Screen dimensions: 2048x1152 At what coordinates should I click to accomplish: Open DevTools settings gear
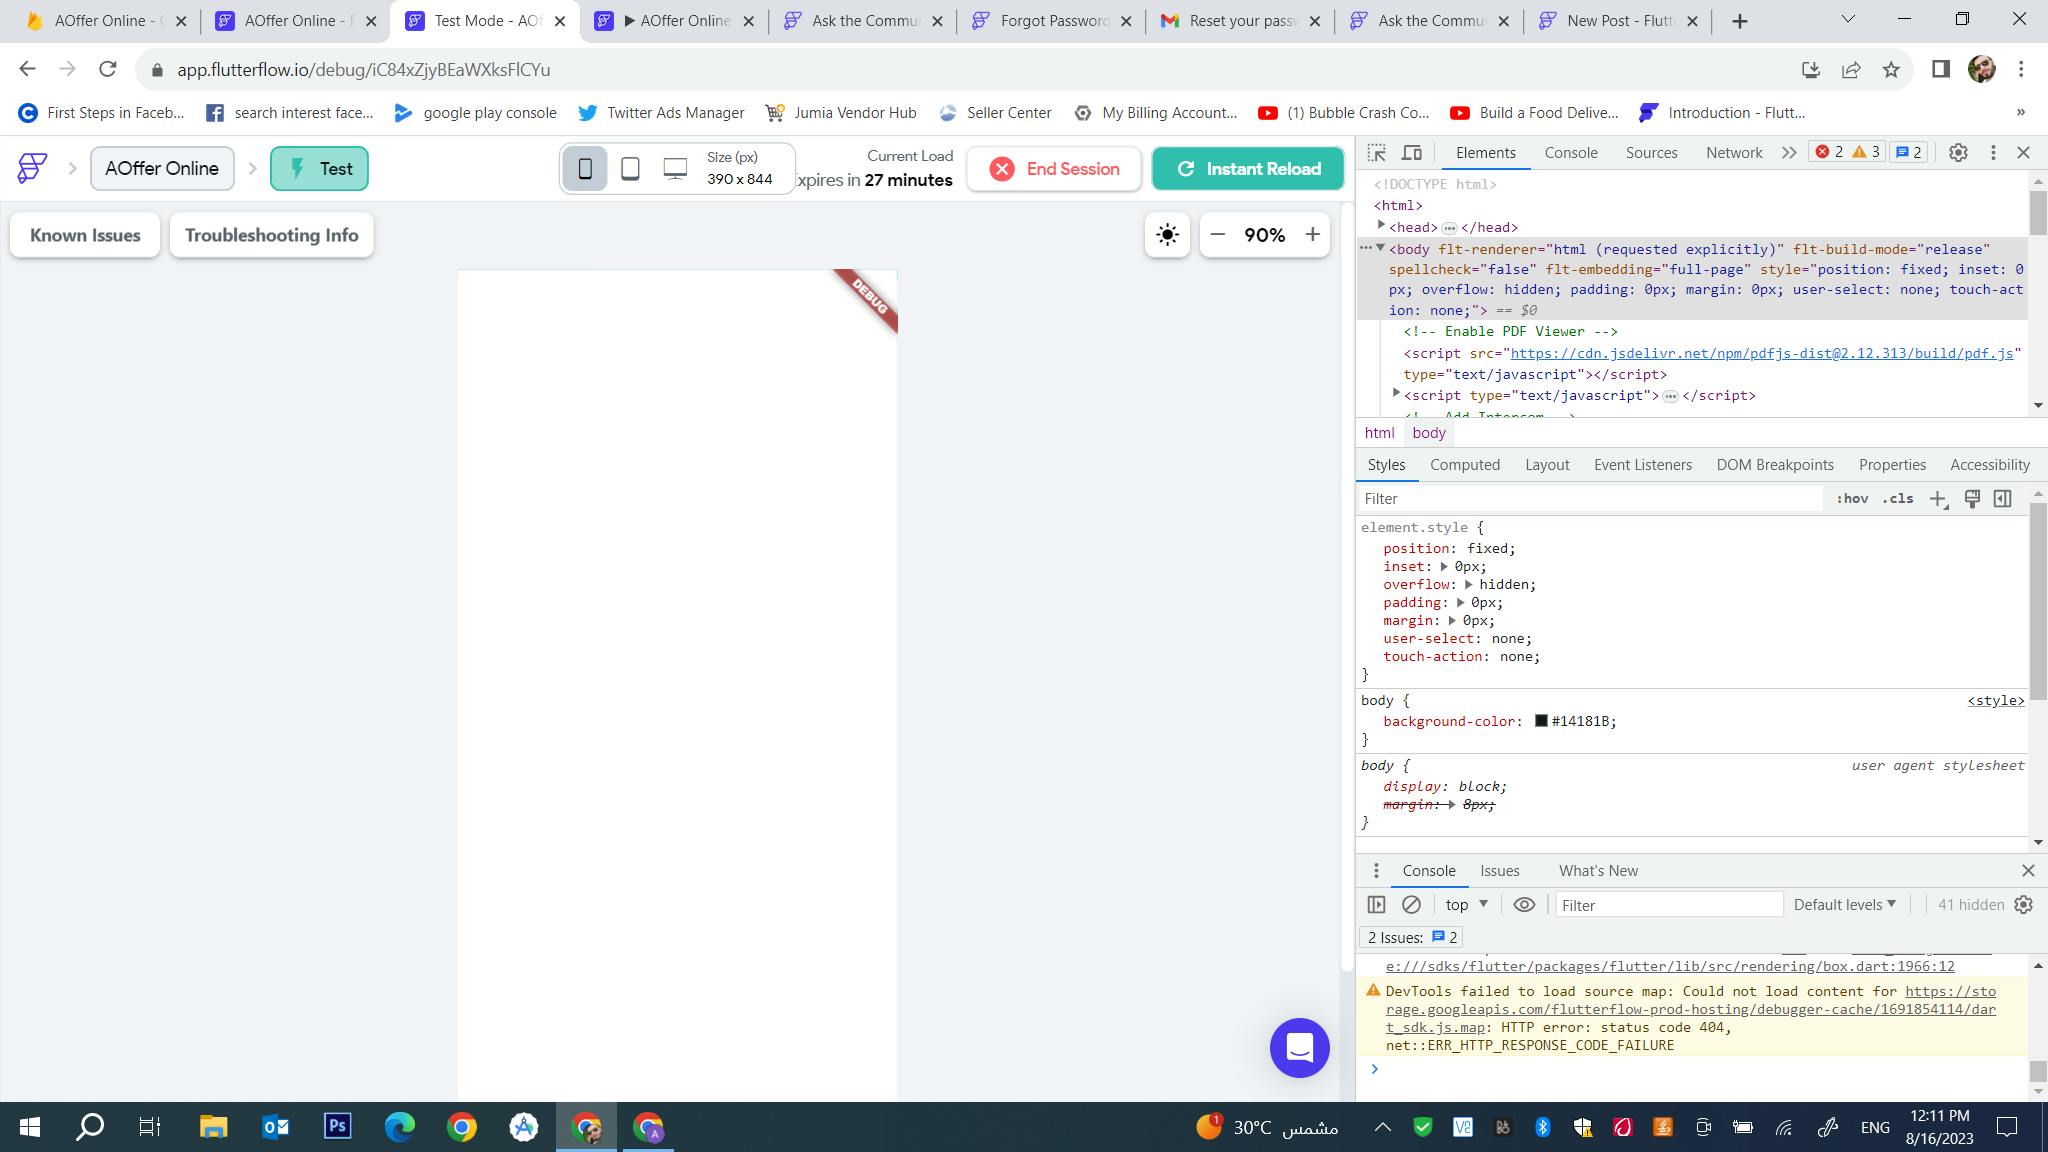pos(1958,153)
